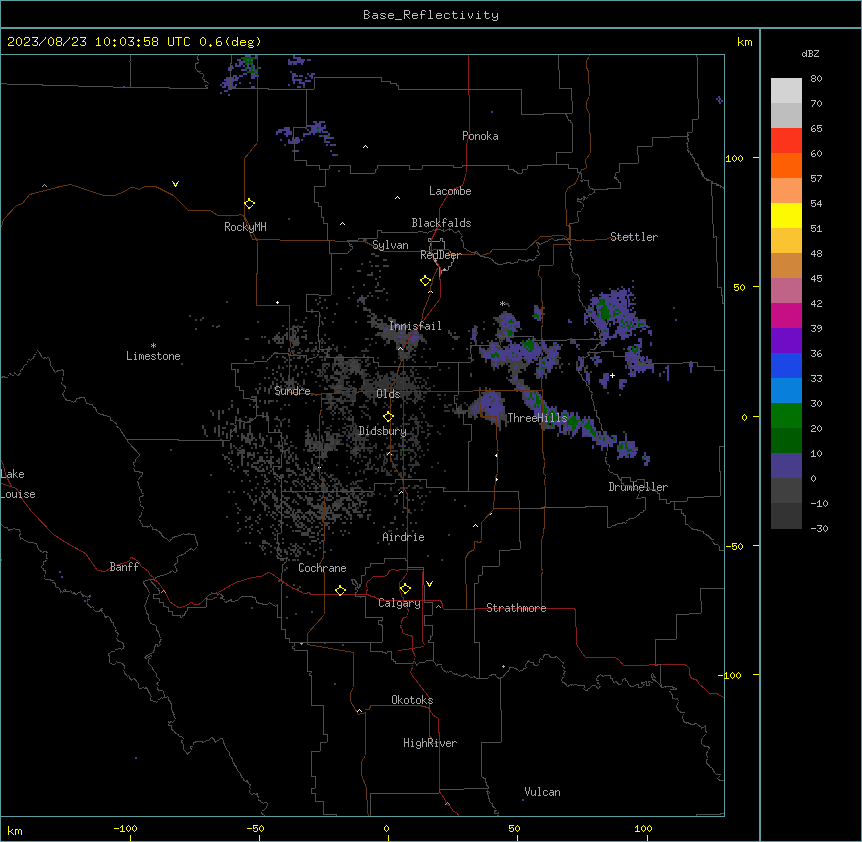Click the Cochrane label

pyautogui.click(x=322, y=568)
